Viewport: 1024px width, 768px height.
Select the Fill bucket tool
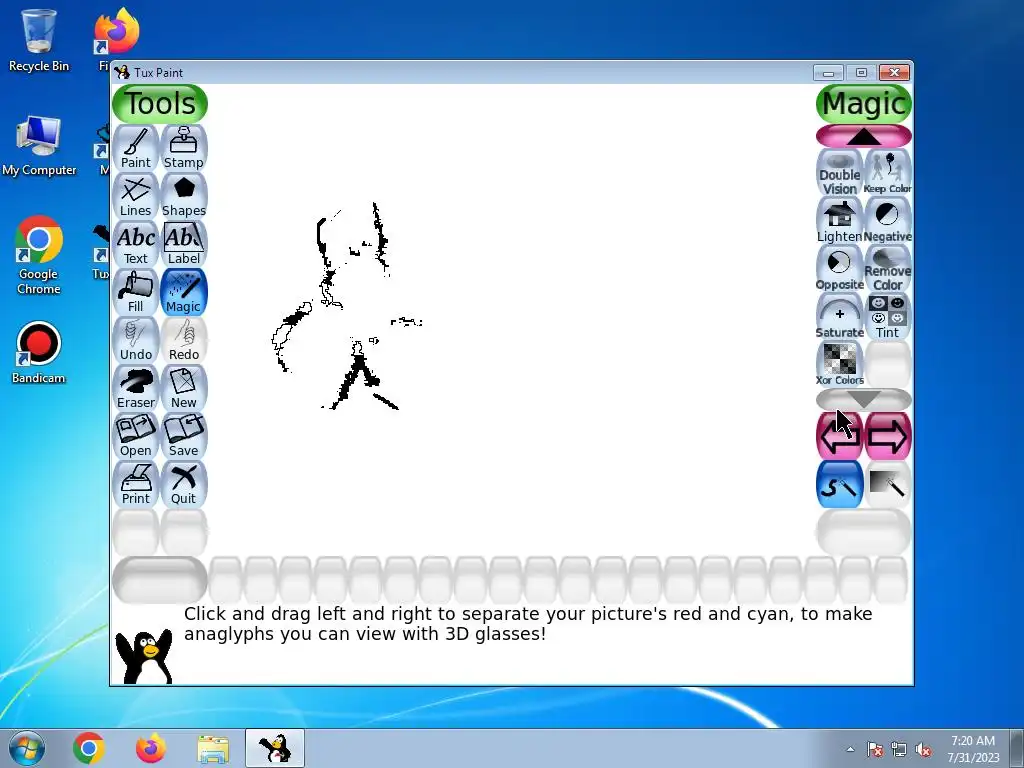point(136,292)
